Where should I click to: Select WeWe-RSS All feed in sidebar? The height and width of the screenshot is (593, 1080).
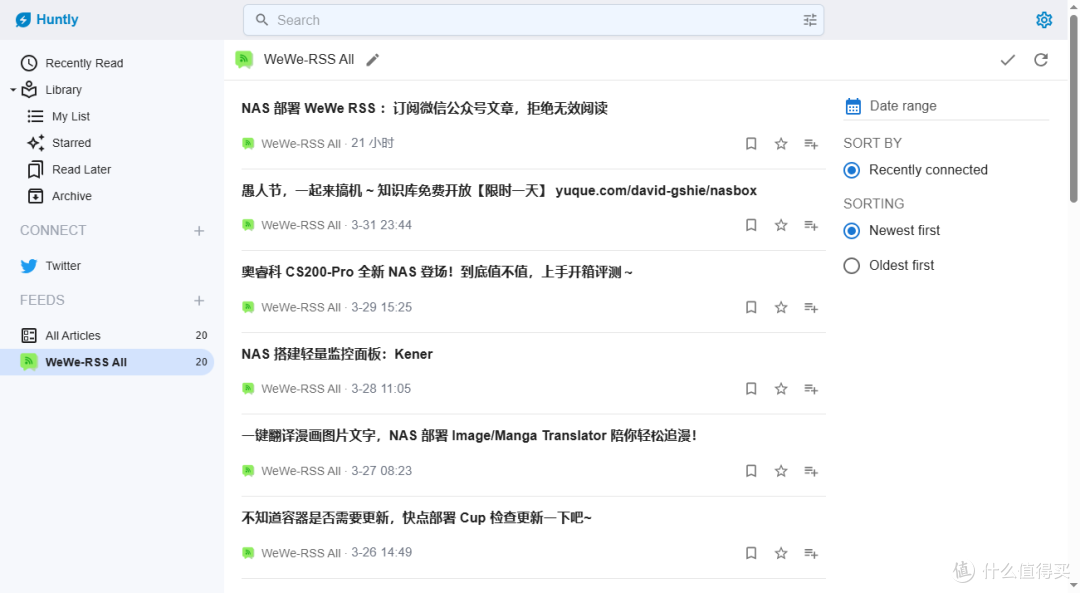[x=107, y=362]
